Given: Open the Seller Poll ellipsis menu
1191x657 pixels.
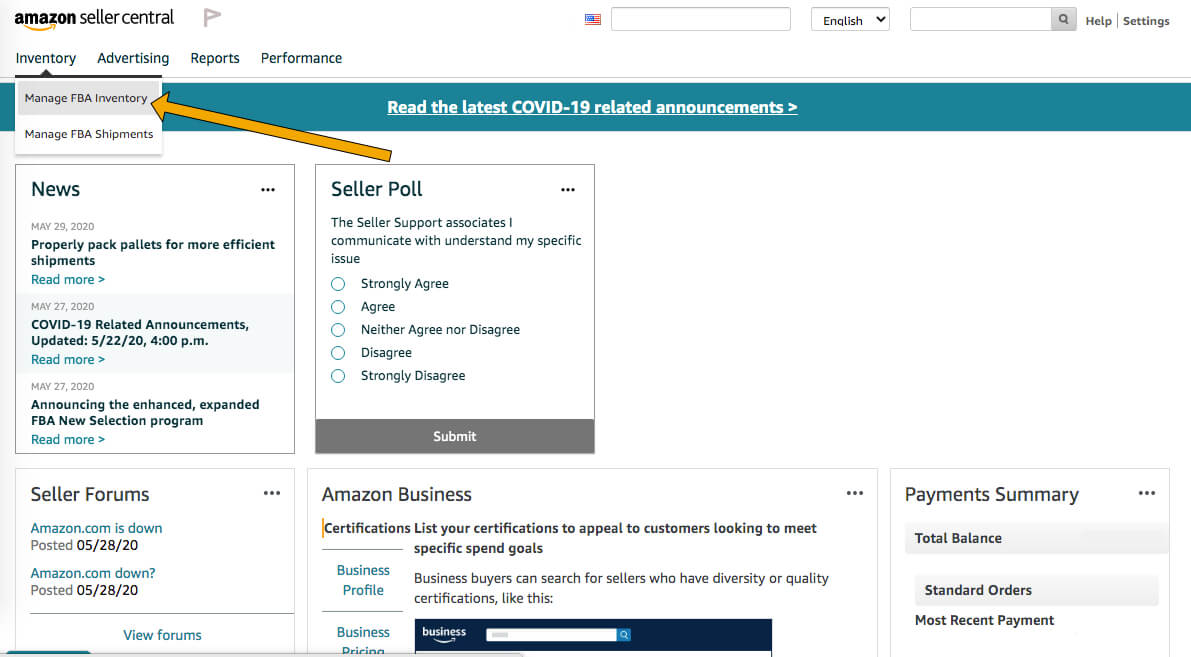Looking at the screenshot, I should pyautogui.click(x=567, y=188).
